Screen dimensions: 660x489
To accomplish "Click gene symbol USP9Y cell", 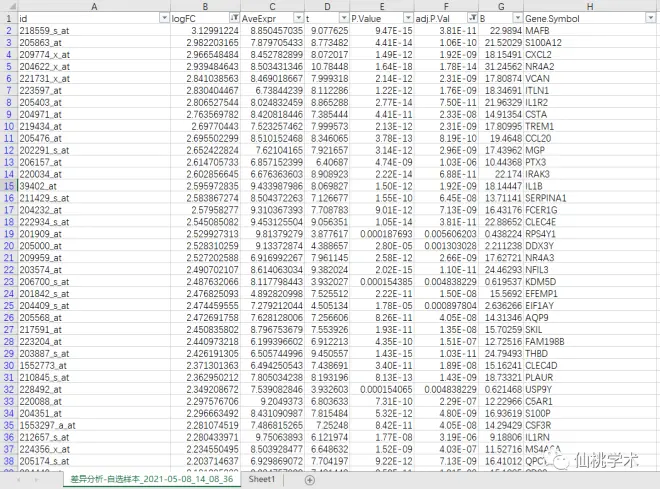I will point(590,390).
